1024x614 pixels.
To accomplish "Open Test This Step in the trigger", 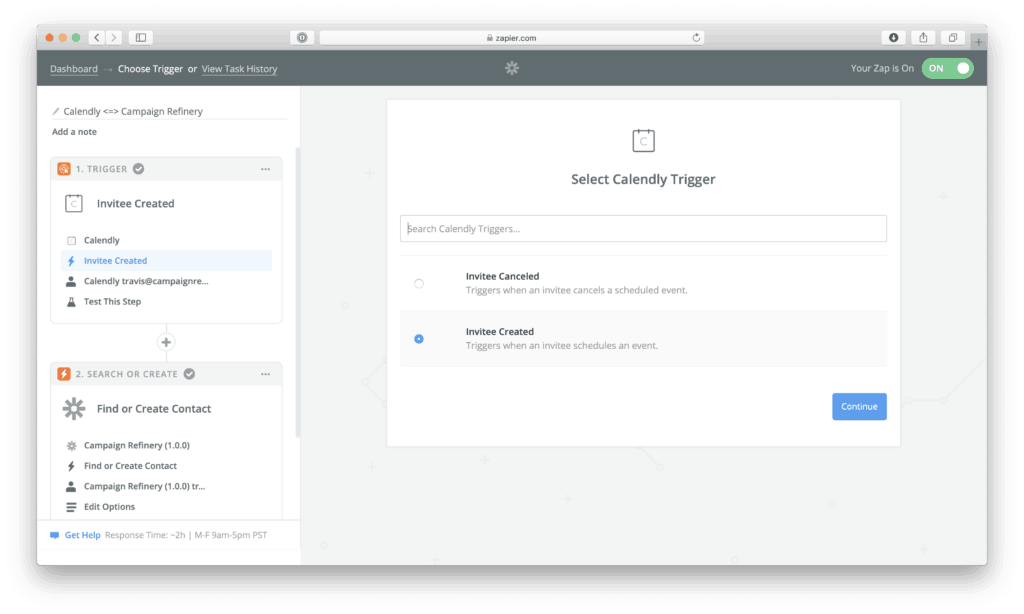I will click(x=167, y=301).
